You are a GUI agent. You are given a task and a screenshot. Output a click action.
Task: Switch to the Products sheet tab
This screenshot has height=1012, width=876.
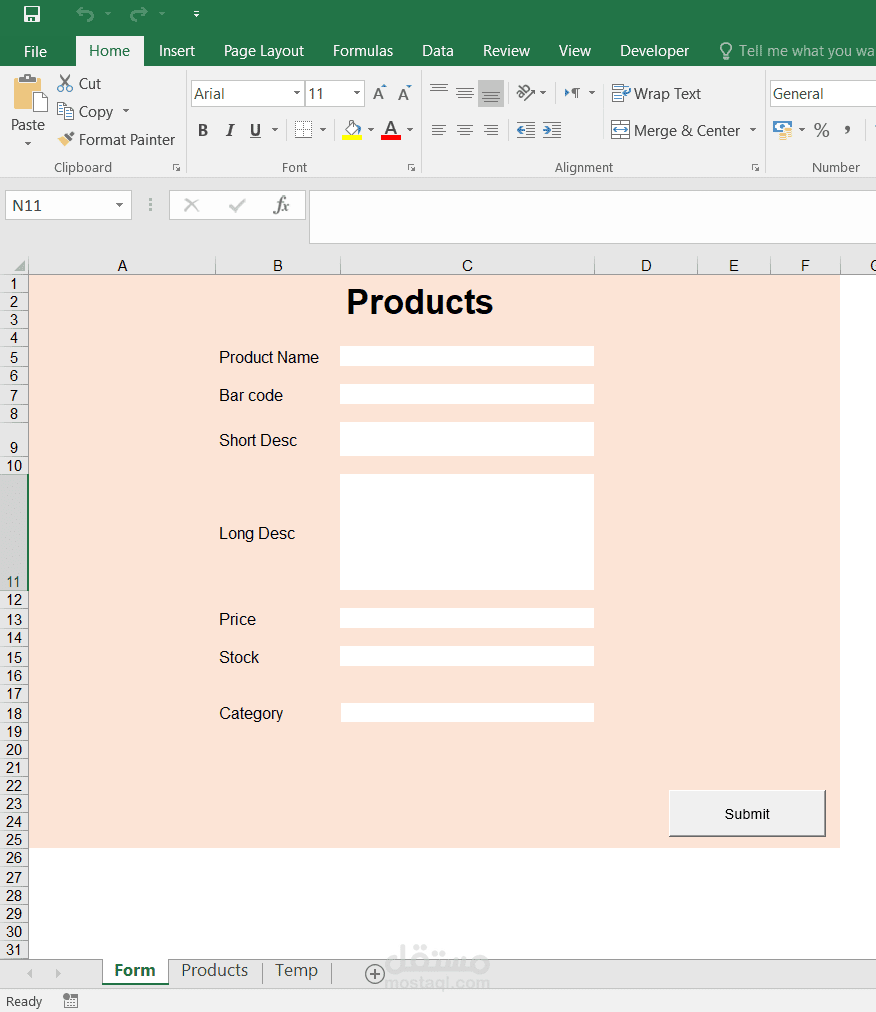[x=214, y=970]
